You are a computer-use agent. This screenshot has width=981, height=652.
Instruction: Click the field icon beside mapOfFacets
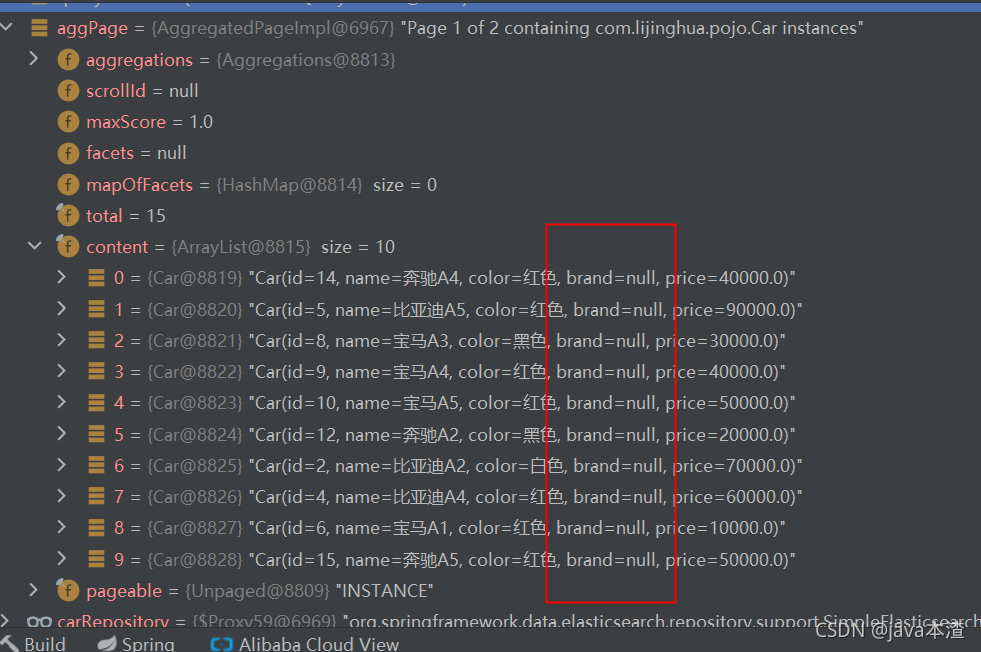coord(68,185)
